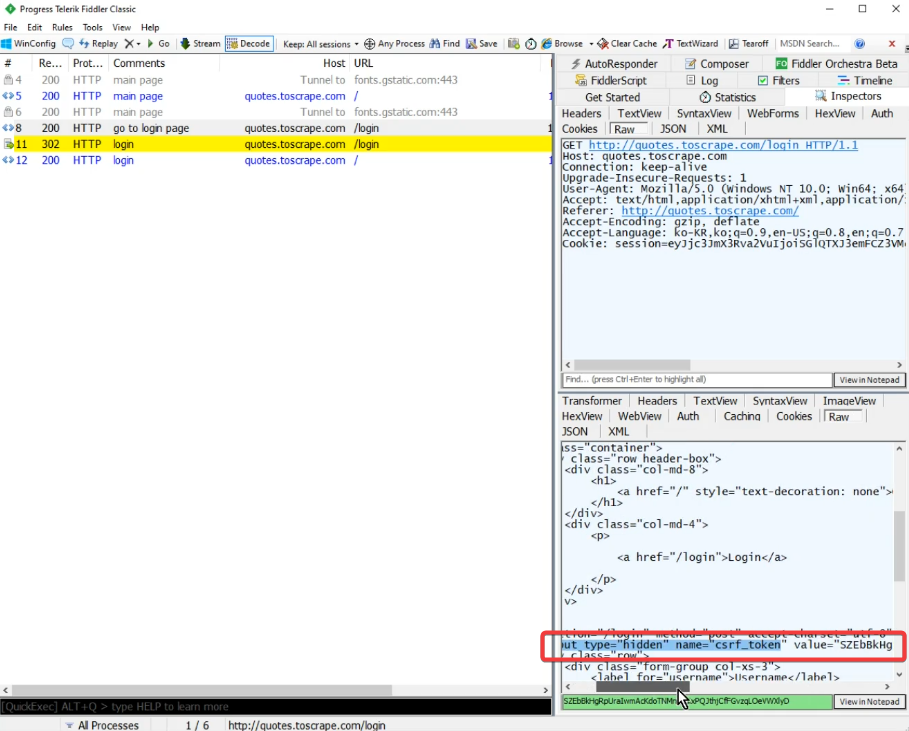Click the MSDN Search box
This screenshot has height=731, width=909.
pos(811,43)
